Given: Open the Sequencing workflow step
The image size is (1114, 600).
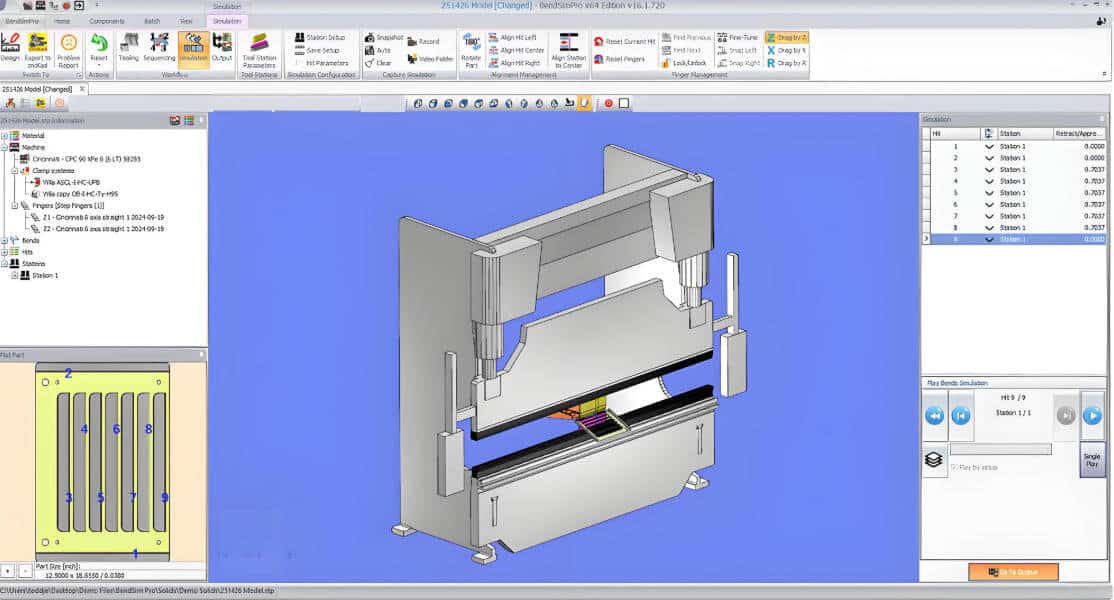Looking at the screenshot, I should [x=159, y=48].
